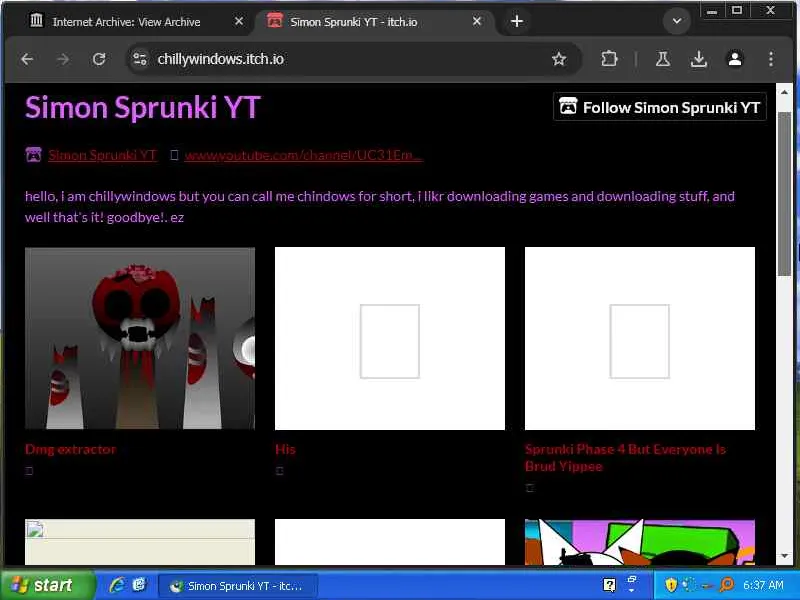This screenshot has height=600, width=800.
Task: Click the page heading Simon Sprunki YT
Action: (143, 108)
